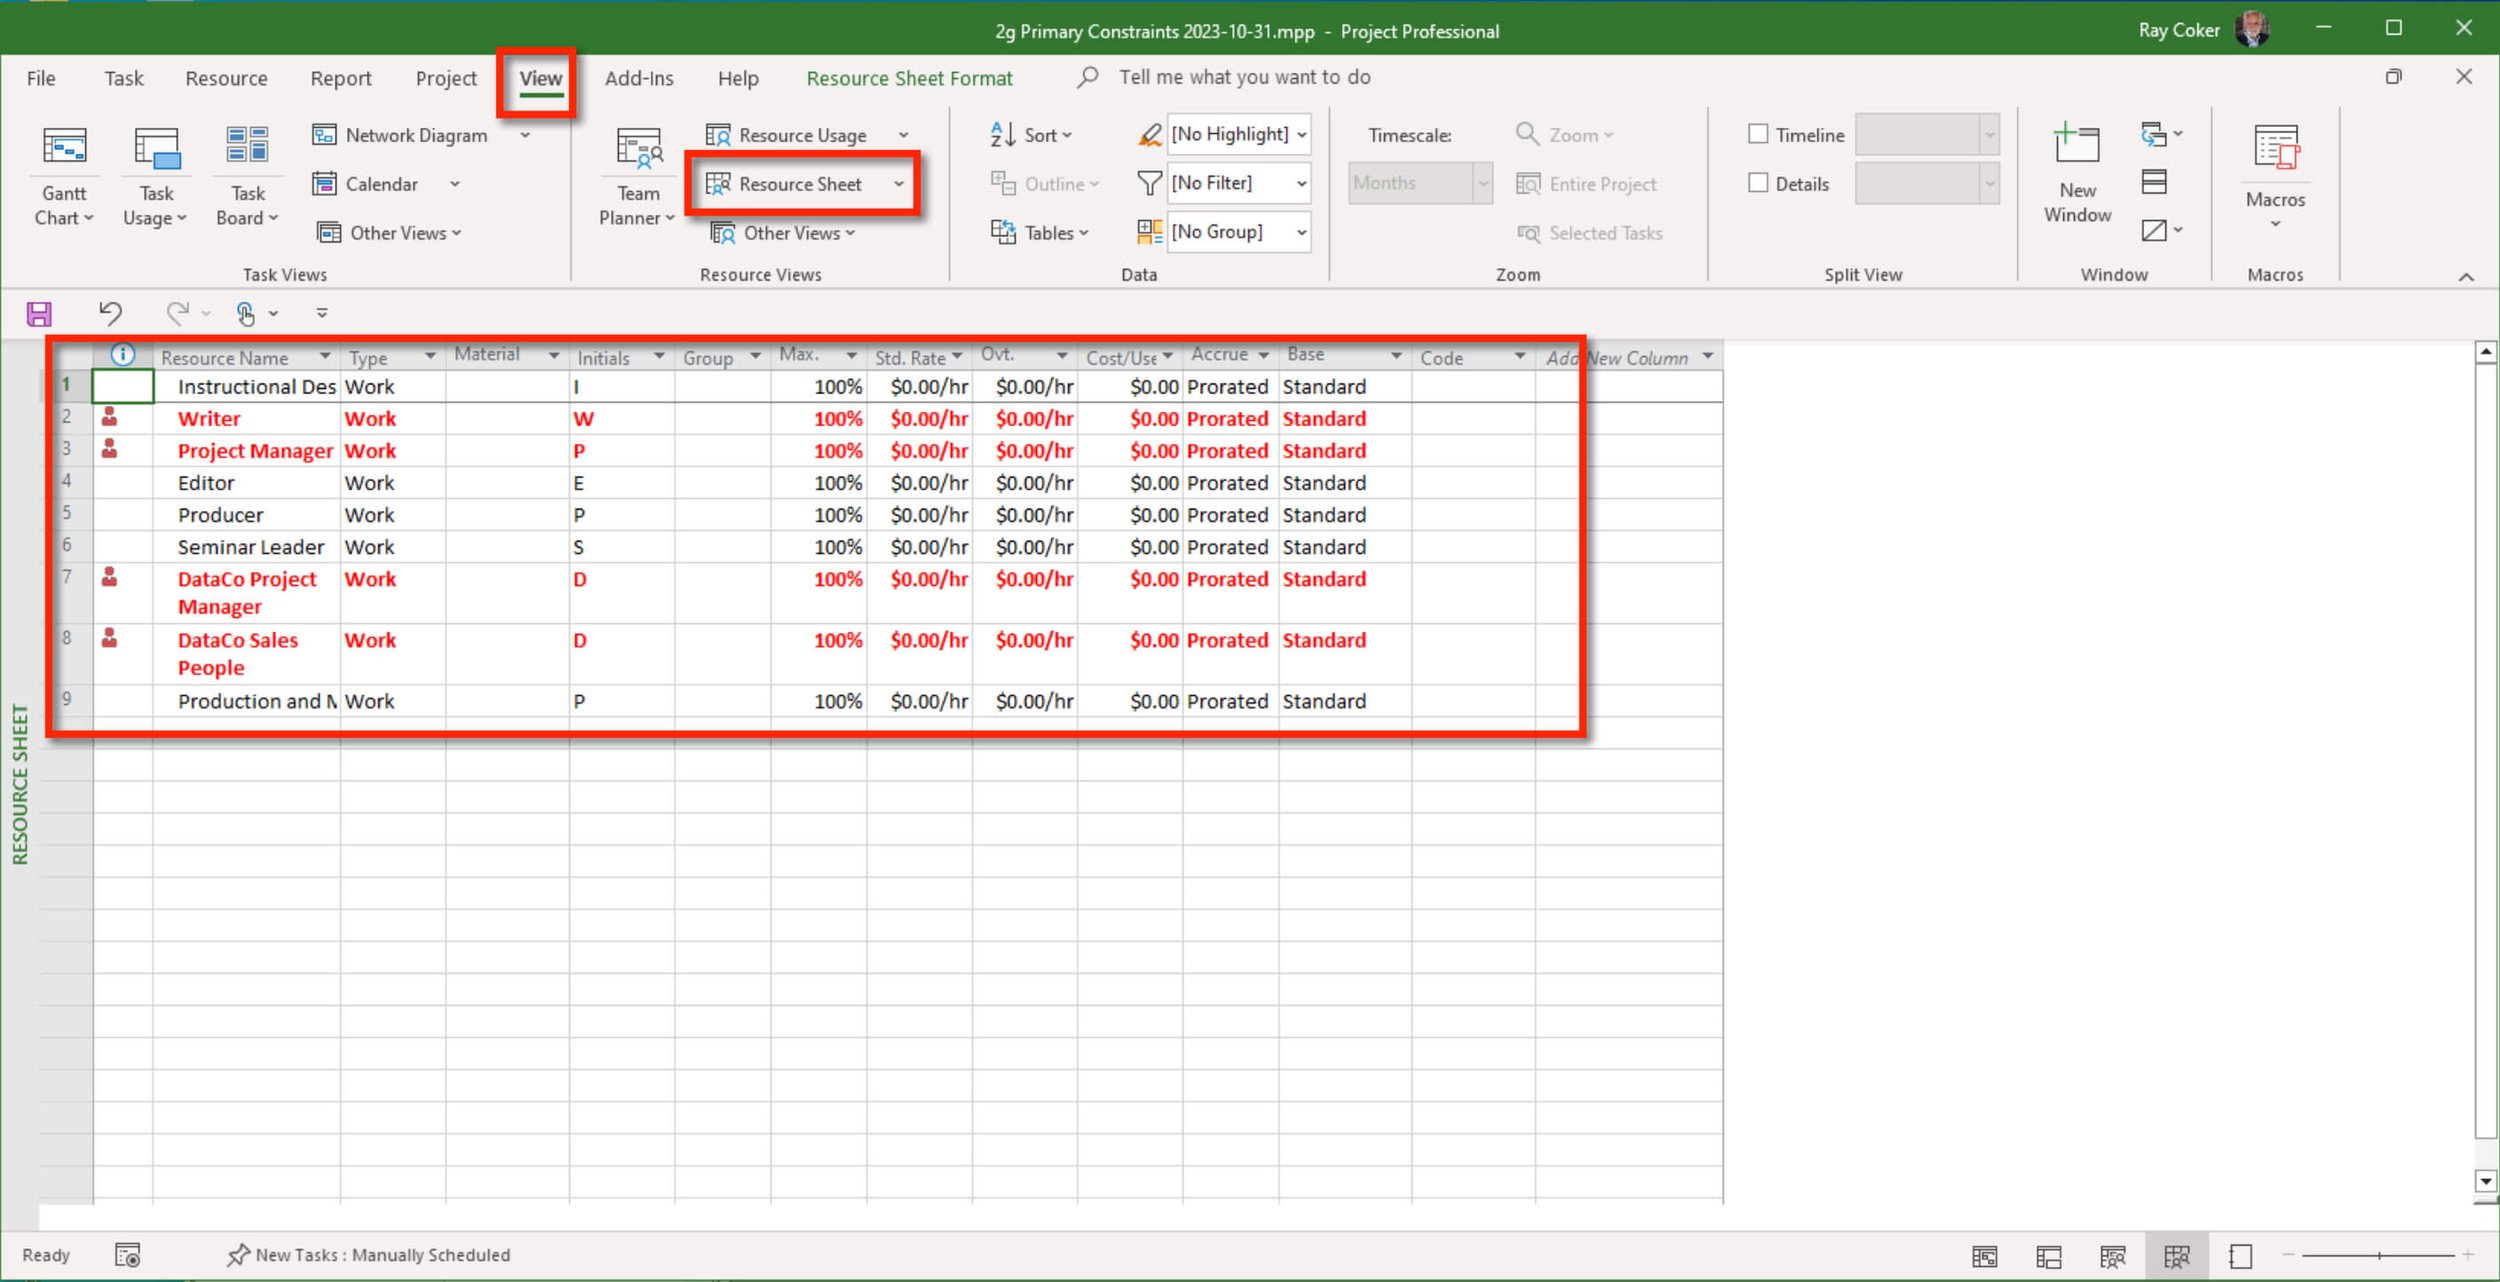Click New Tasks Manually Scheduled status

tap(369, 1255)
